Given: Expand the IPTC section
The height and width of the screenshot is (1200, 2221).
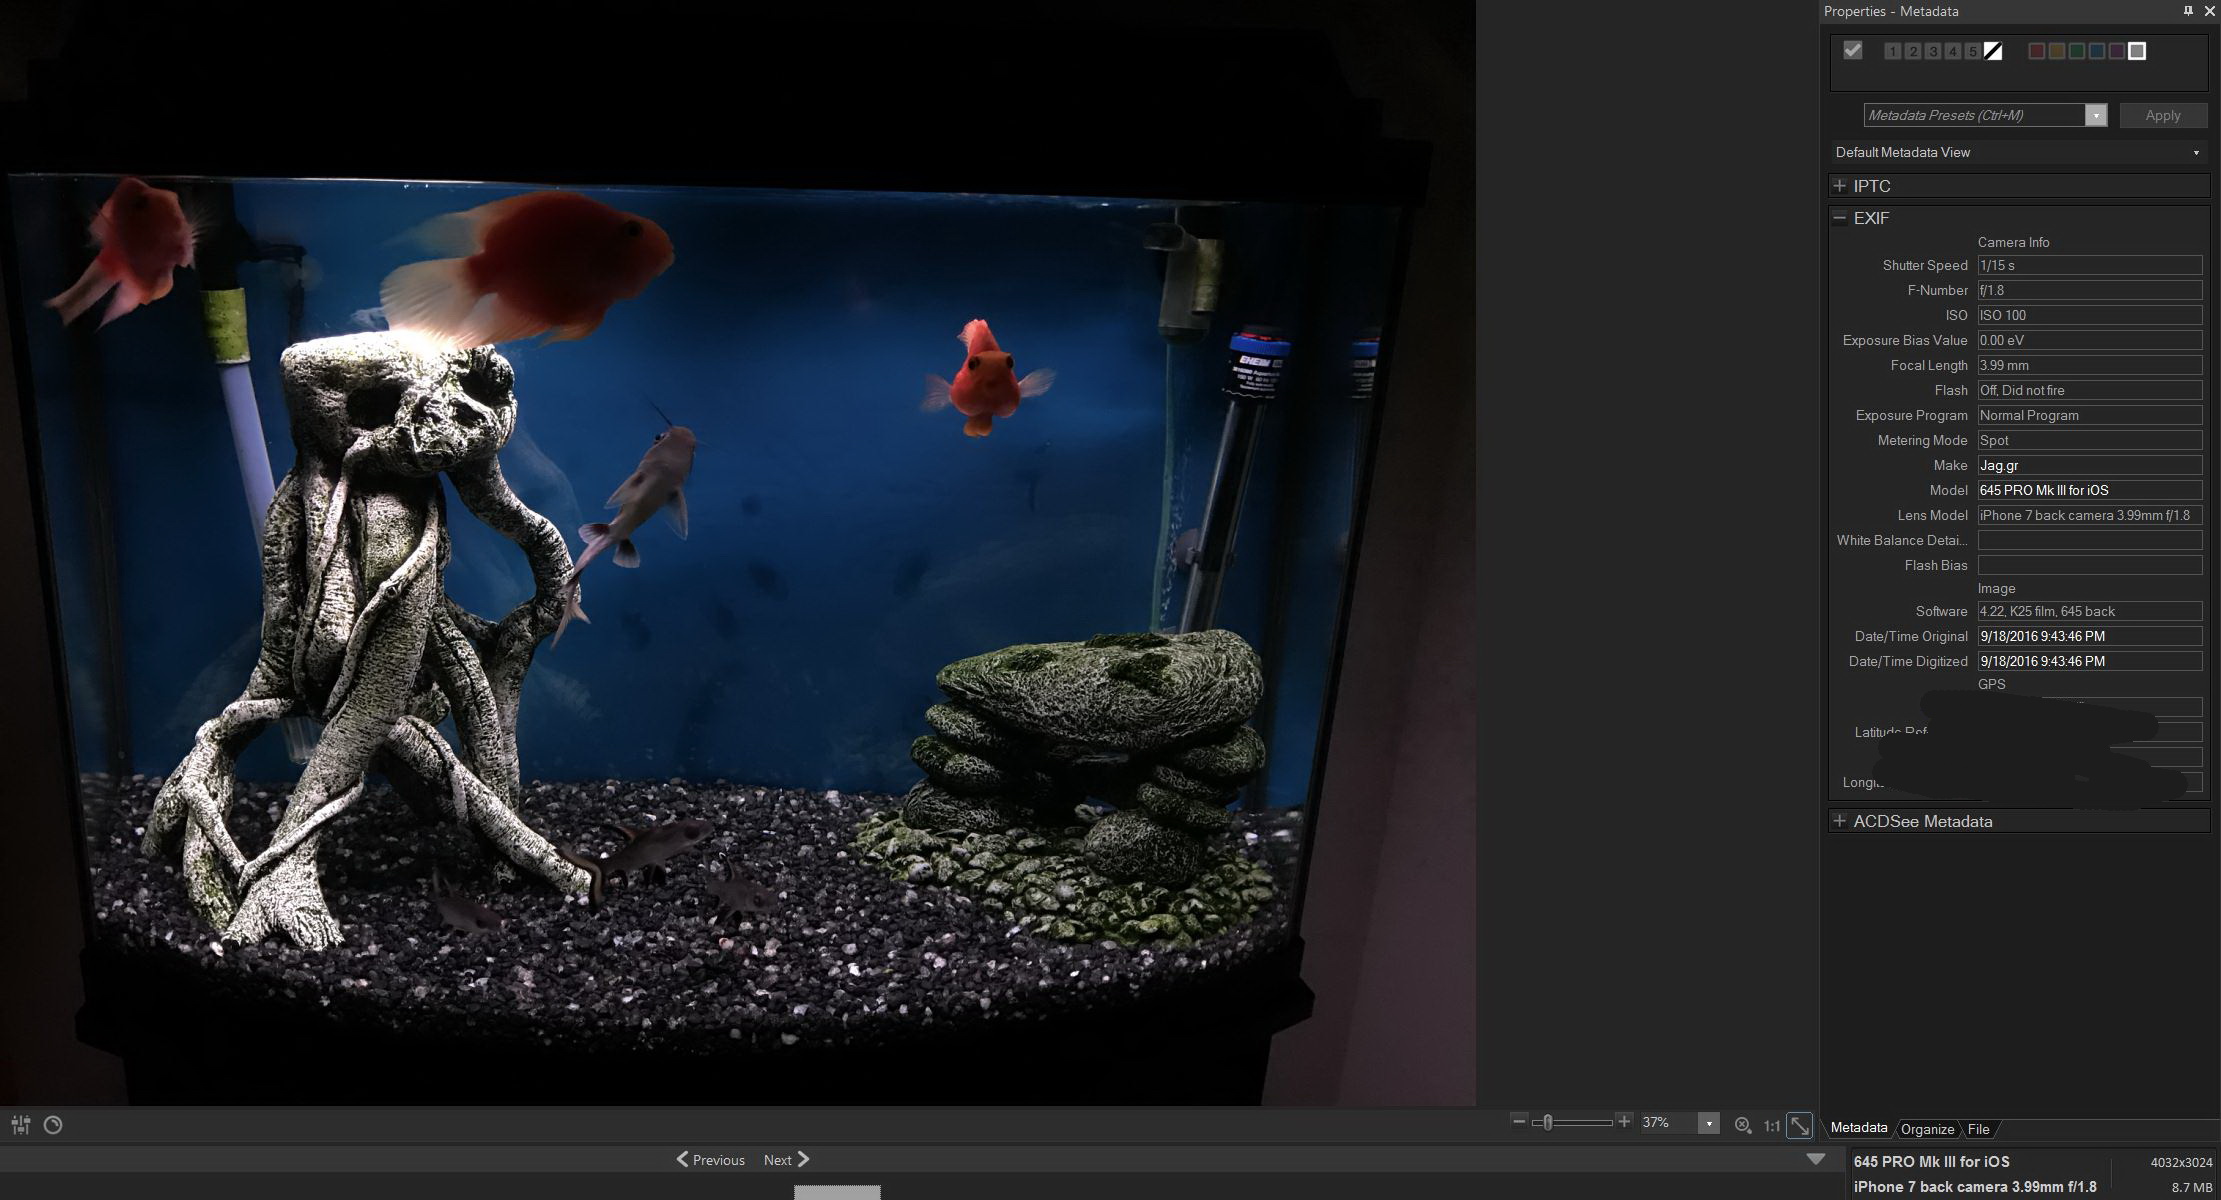Looking at the screenshot, I should tap(1839, 186).
